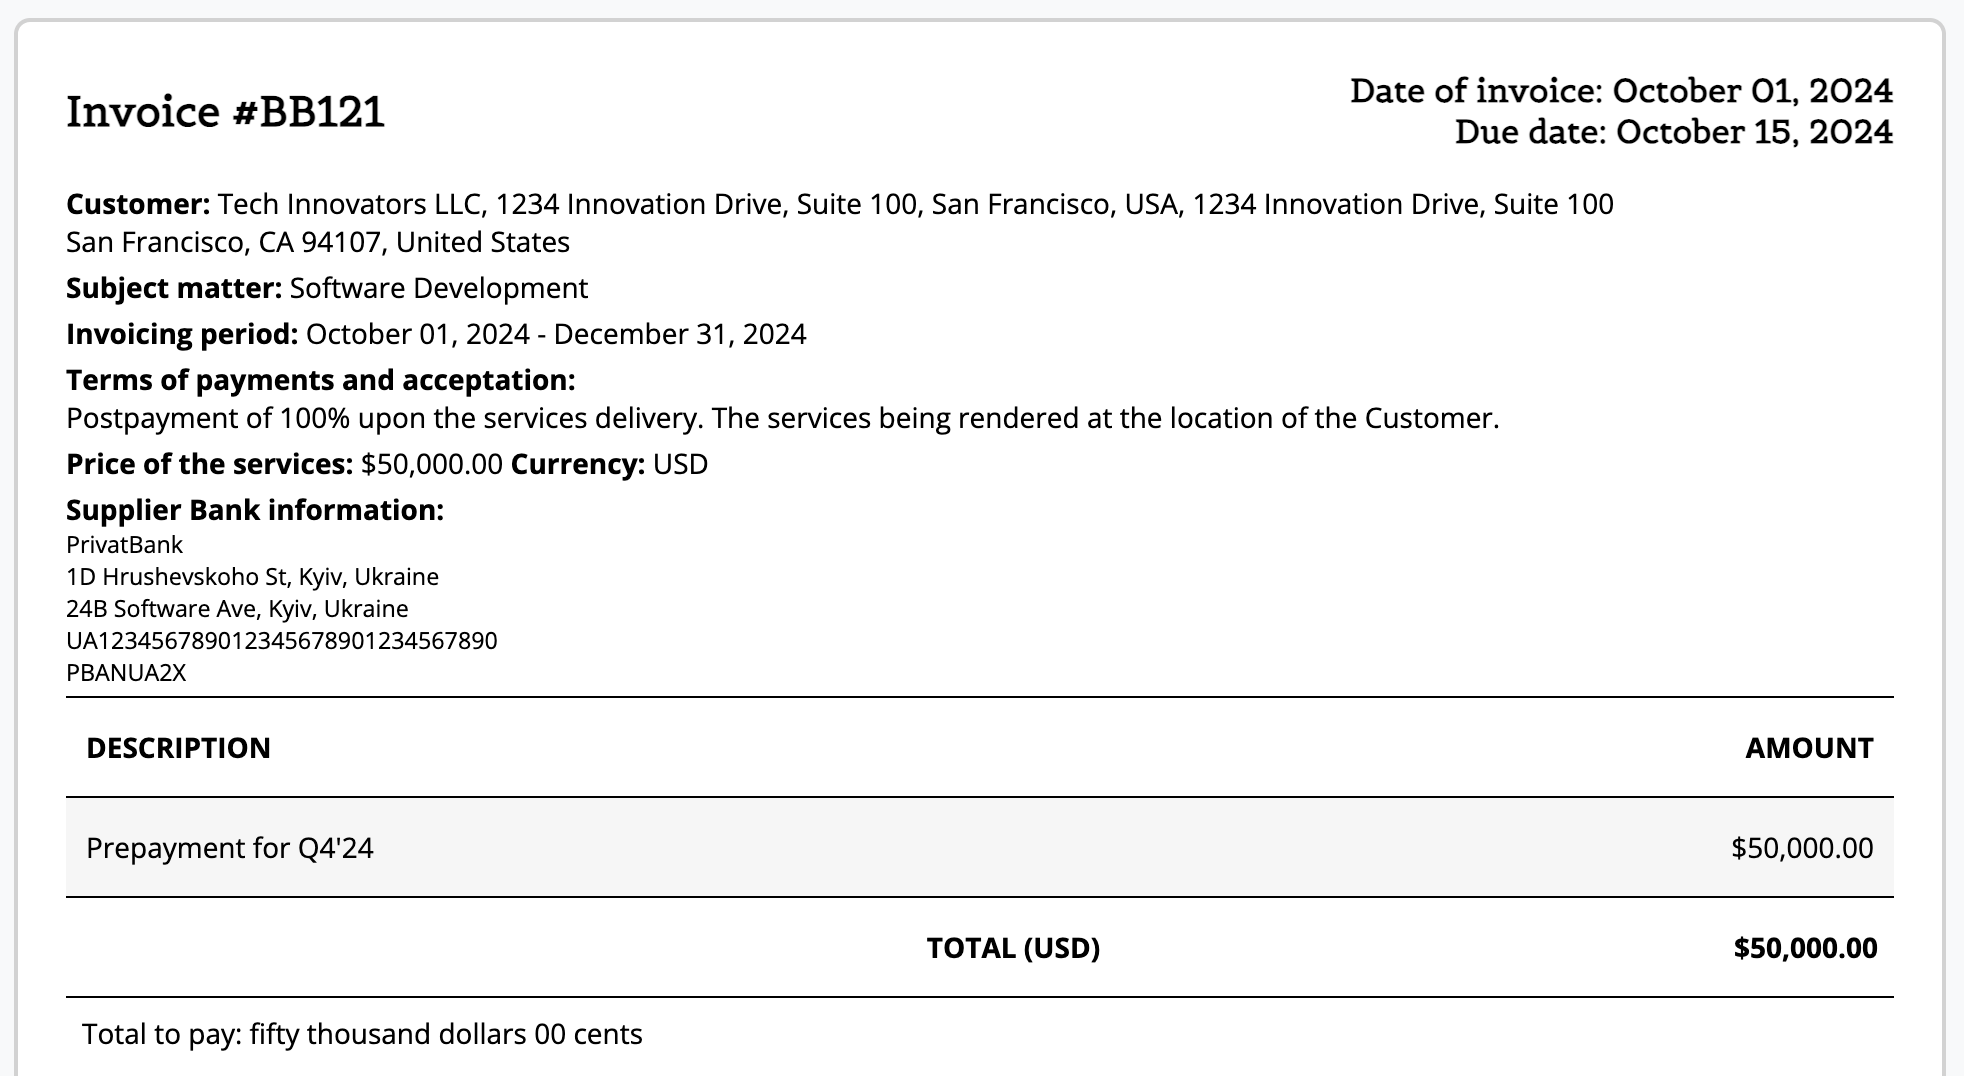Click the Price of the services amount

click(x=432, y=464)
